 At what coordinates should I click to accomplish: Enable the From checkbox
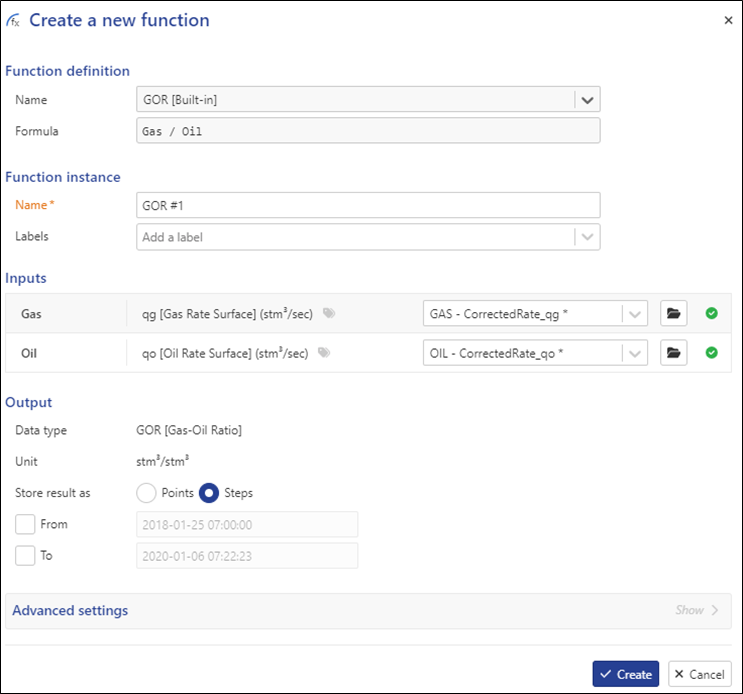[x=25, y=524]
